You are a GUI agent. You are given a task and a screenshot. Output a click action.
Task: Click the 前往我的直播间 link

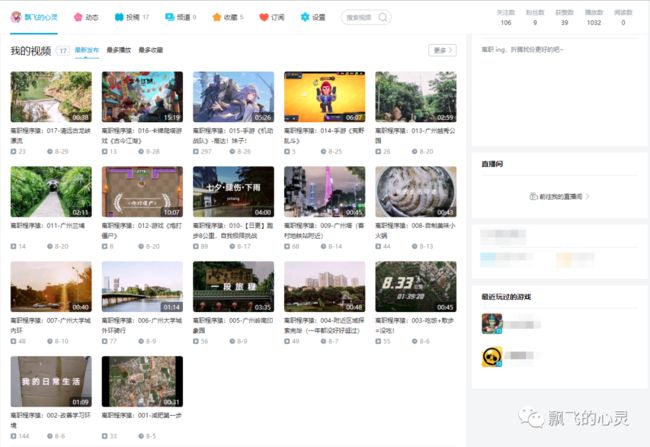pos(561,196)
